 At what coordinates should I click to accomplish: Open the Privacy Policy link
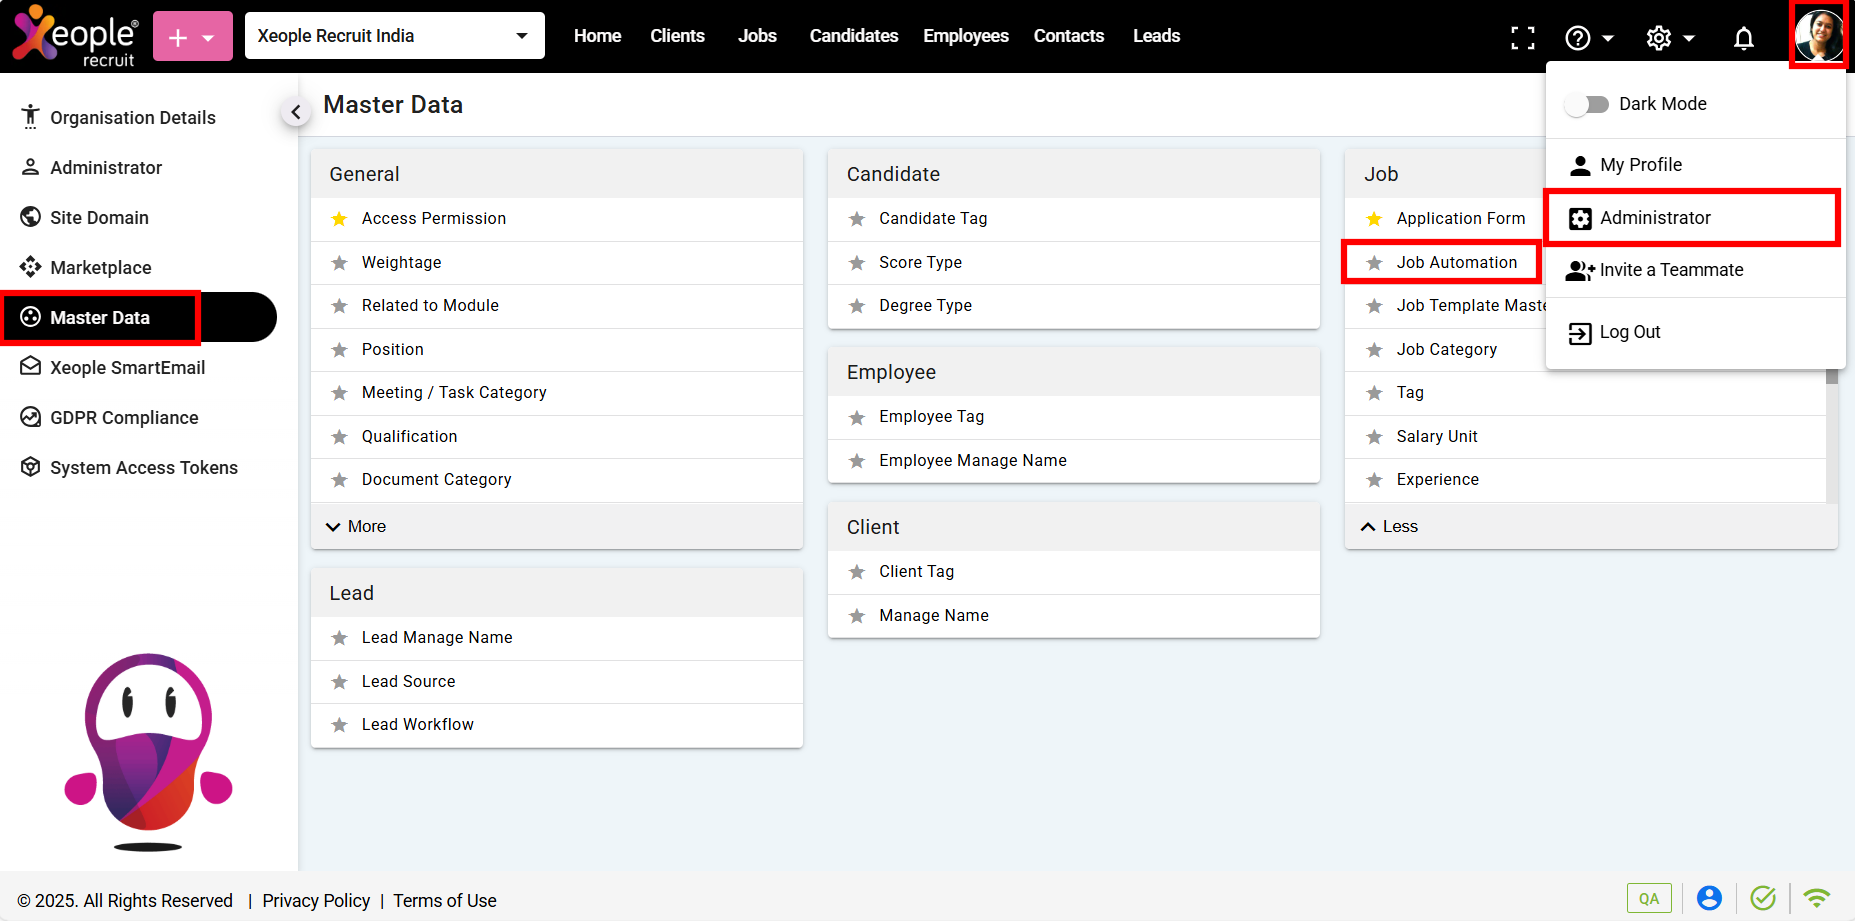click(316, 900)
